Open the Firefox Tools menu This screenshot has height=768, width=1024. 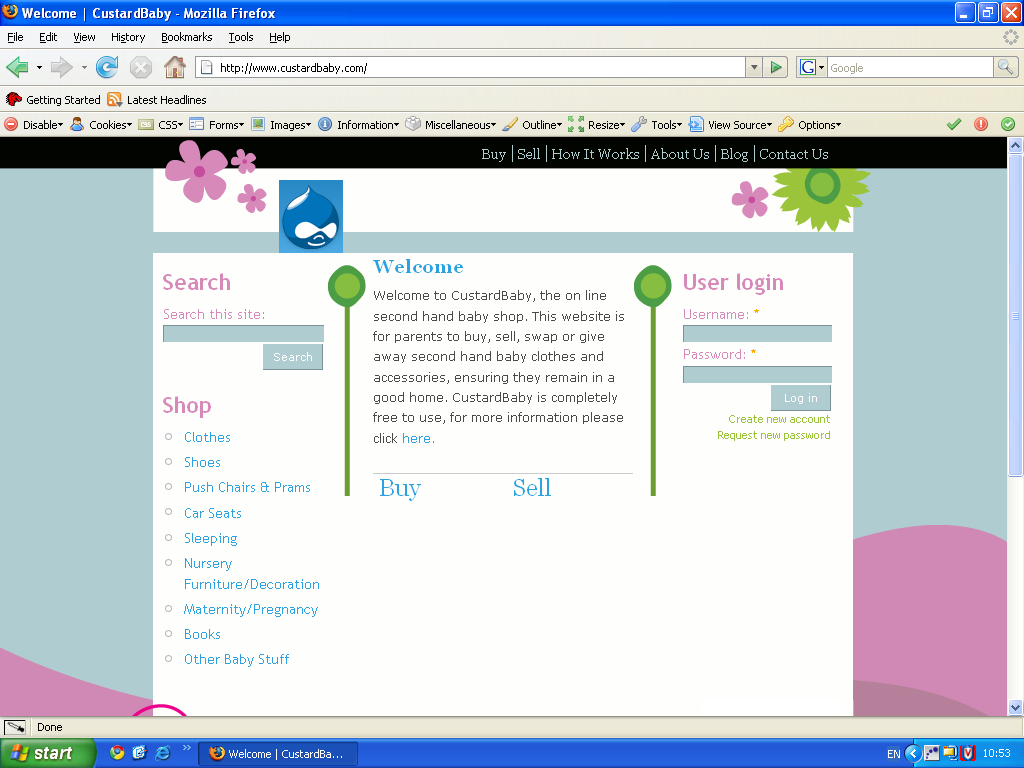click(x=241, y=37)
